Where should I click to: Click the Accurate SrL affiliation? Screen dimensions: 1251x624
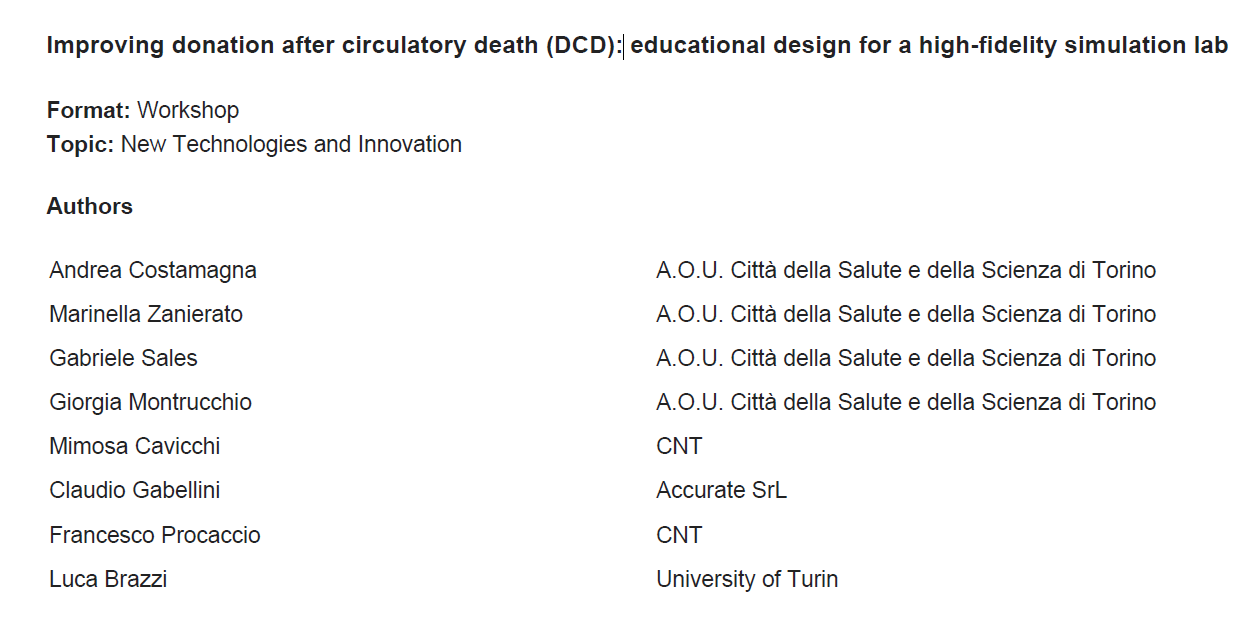coord(721,490)
